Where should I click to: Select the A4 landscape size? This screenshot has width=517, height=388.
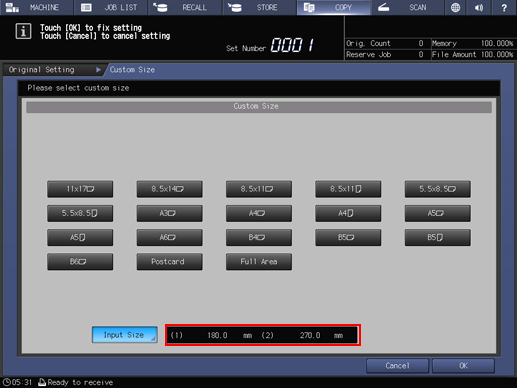[x=259, y=213]
